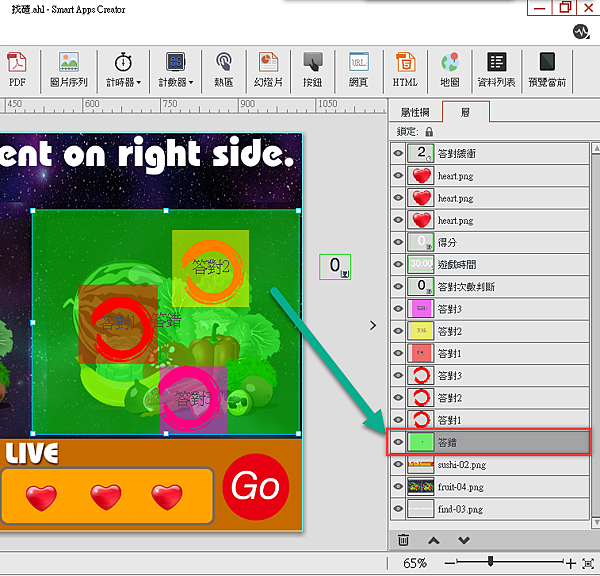Select the counter object beside the canvas
The width and height of the screenshot is (600, 576).
point(335,267)
